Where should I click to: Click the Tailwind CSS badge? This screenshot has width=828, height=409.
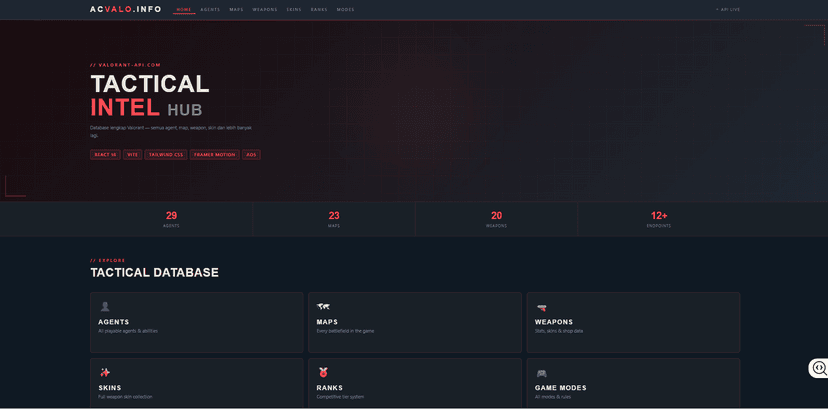pos(166,155)
